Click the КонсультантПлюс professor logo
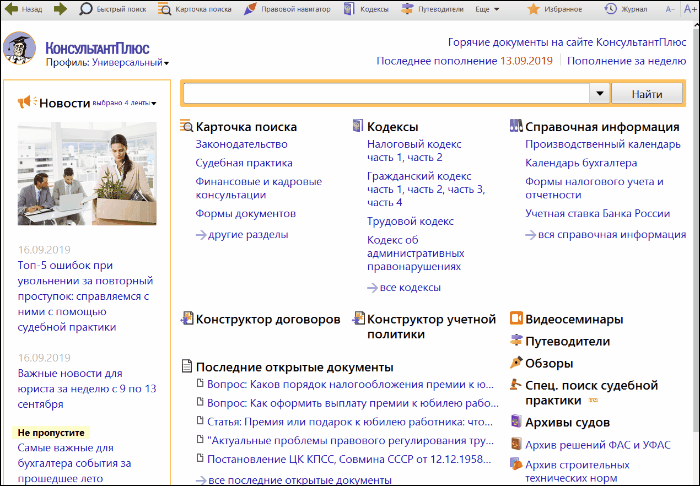 click(19, 48)
